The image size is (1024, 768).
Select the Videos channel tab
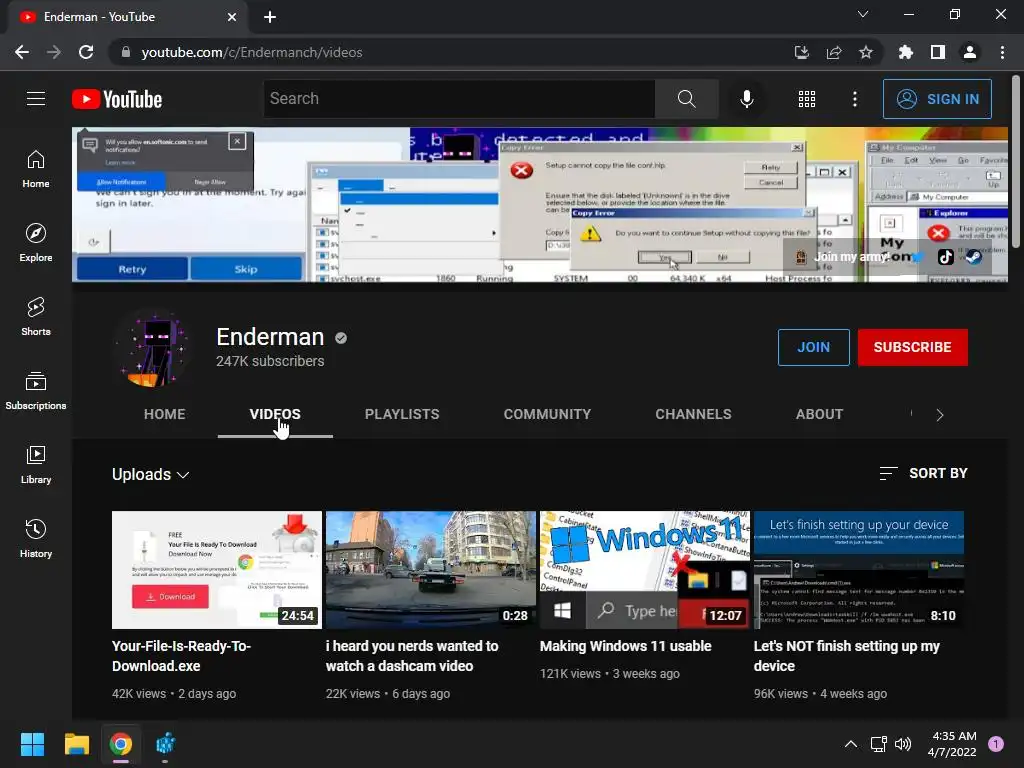pos(275,414)
